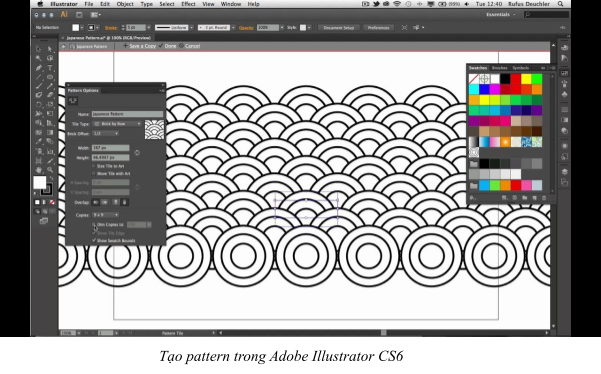The width and height of the screenshot is (601, 374).
Task: Open the Swatch Libraries menu icon
Action: point(473,198)
